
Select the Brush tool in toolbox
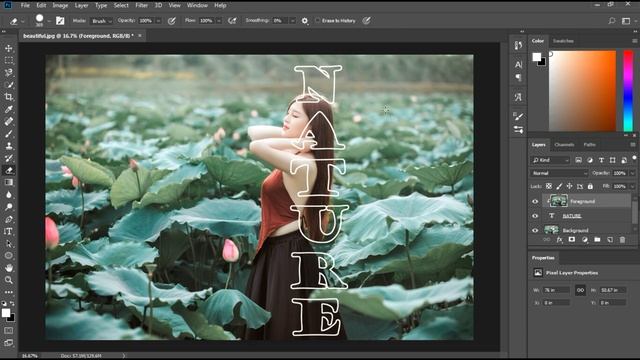[x=9, y=134]
